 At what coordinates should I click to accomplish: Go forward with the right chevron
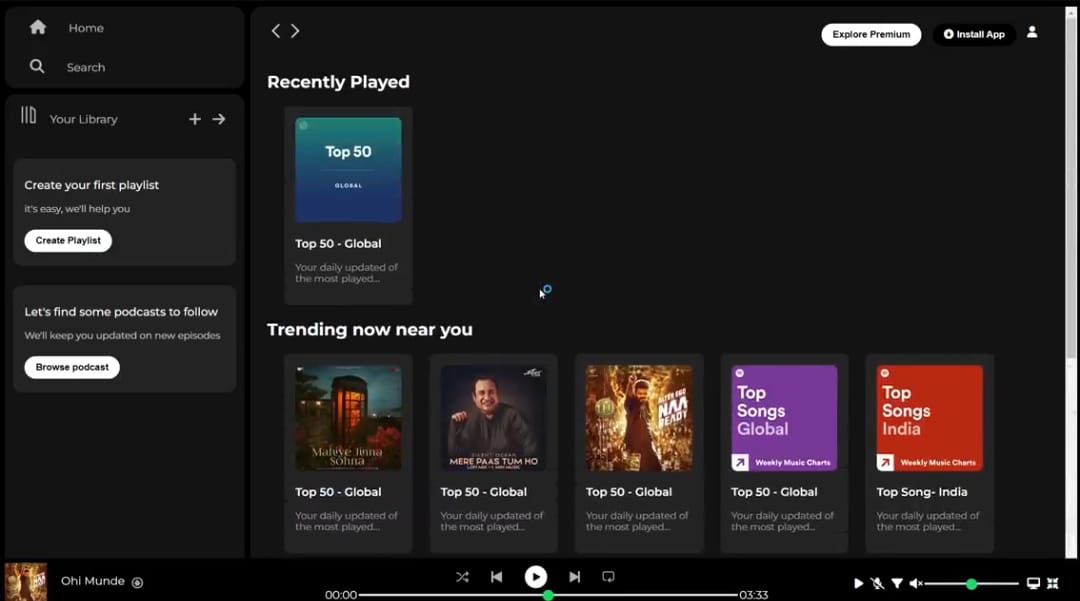point(295,31)
